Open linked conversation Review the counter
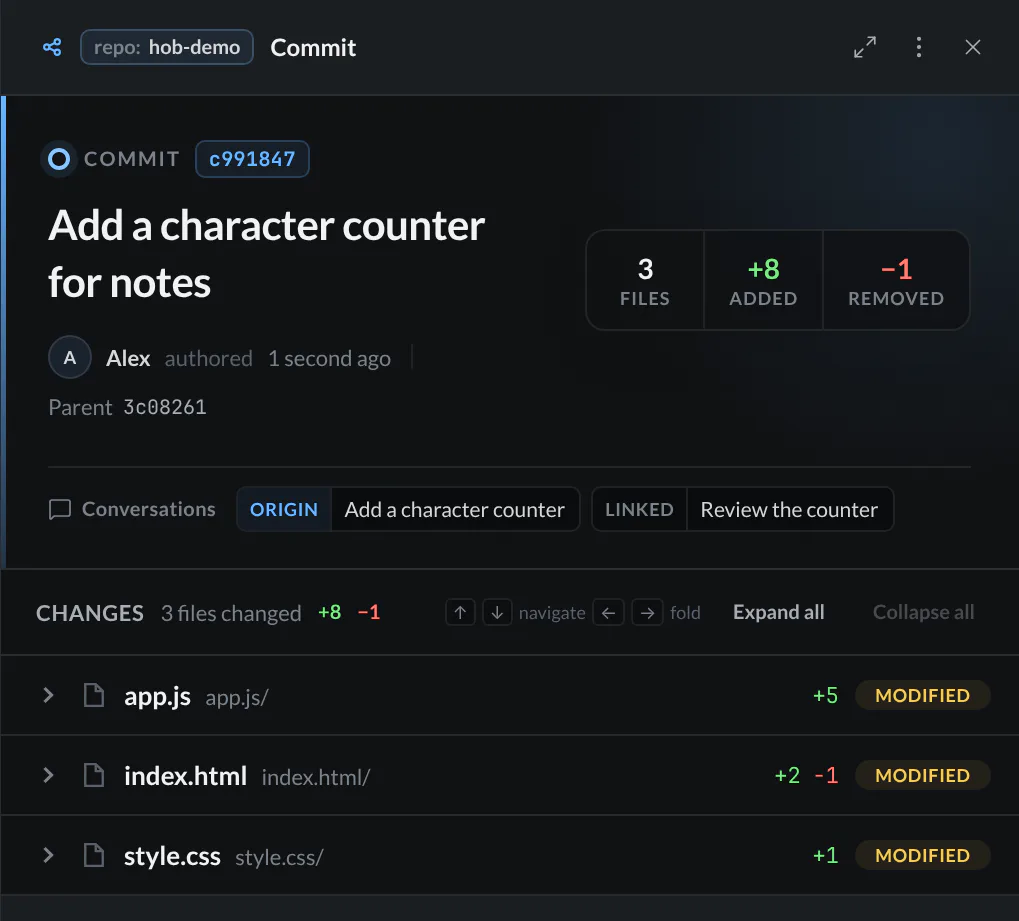The width and height of the screenshot is (1019, 921). 742,510
